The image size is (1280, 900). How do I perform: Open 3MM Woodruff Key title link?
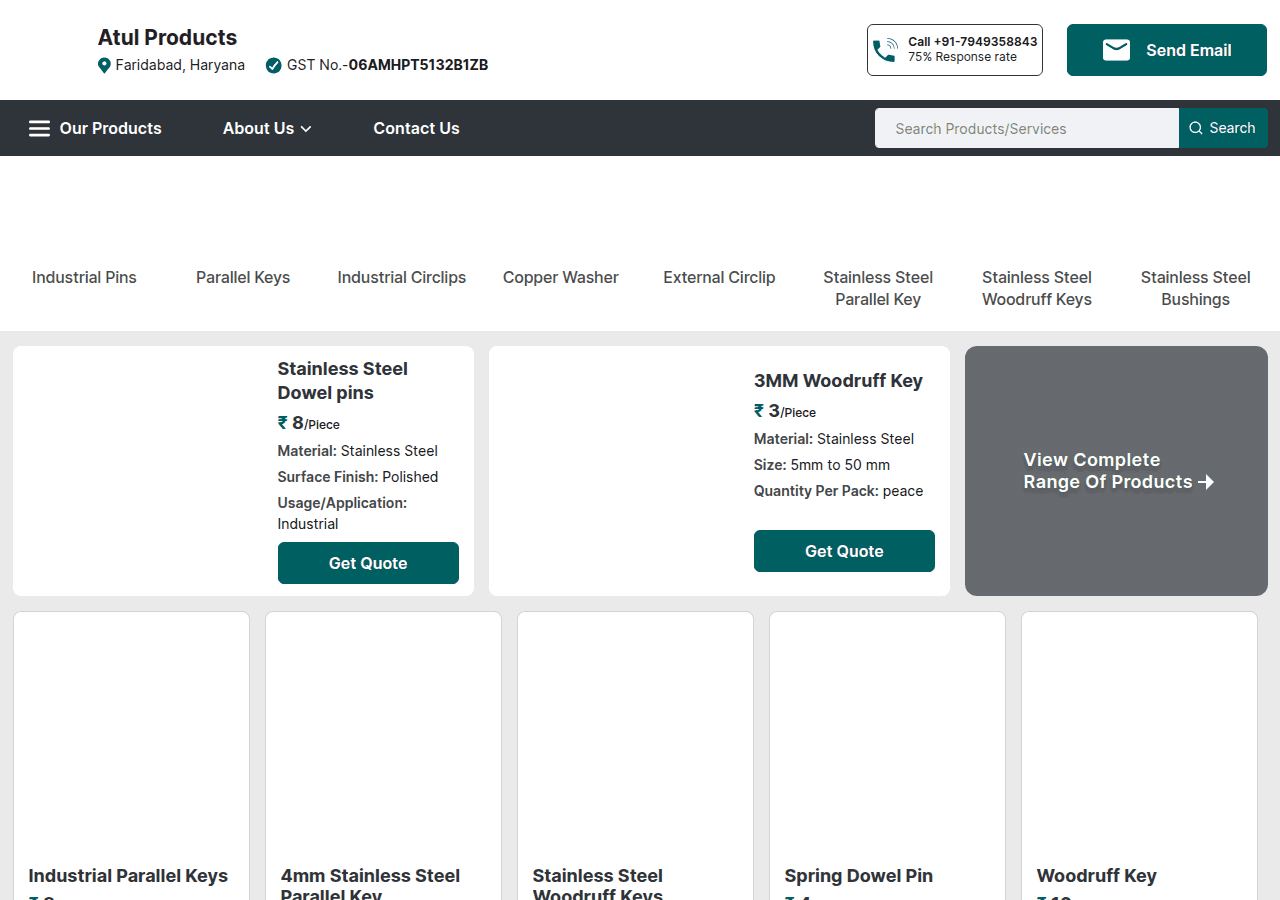(x=838, y=381)
